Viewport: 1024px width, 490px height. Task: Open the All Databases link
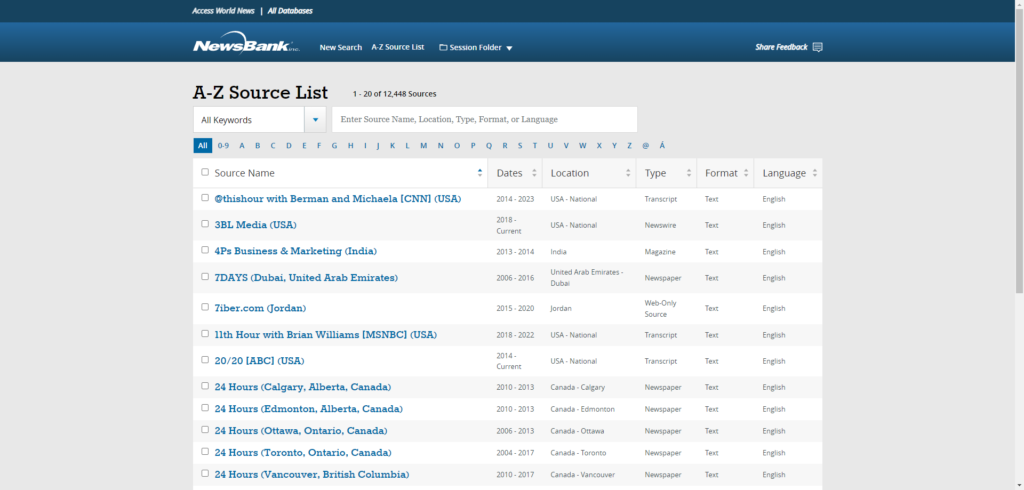click(x=290, y=11)
